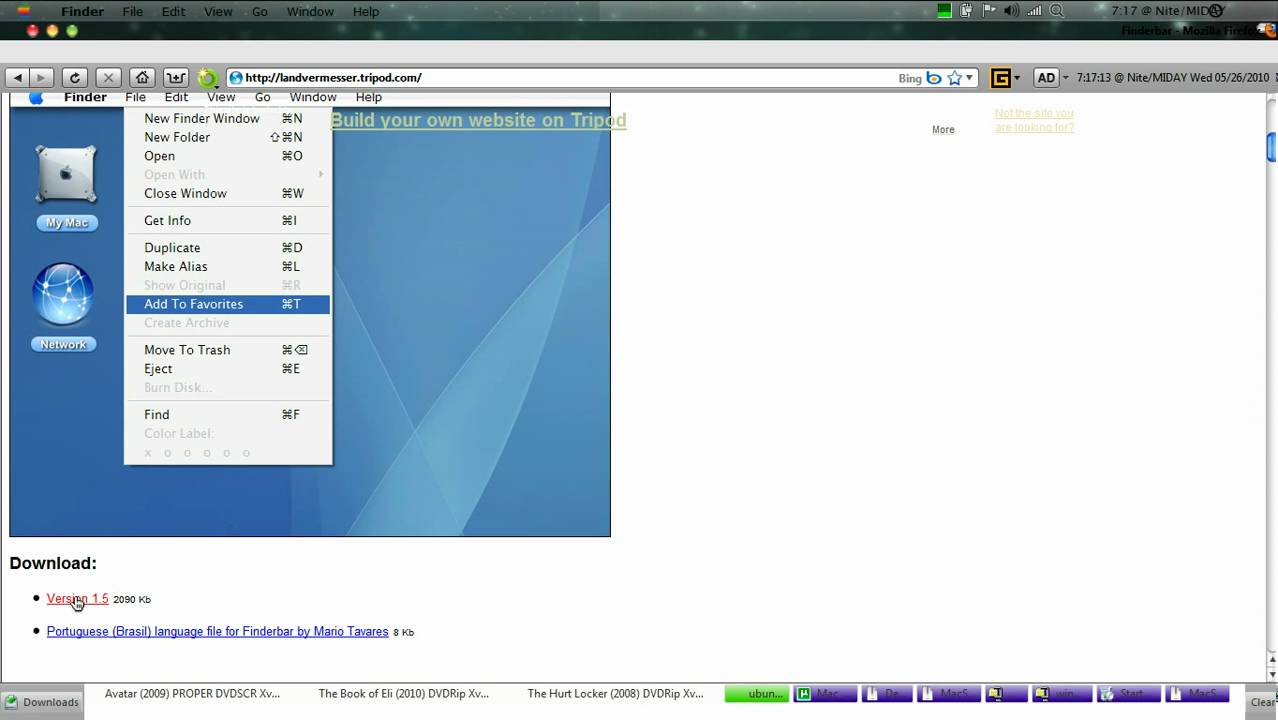The height and width of the screenshot is (720, 1278).
Task: Click the vertical scrollbar thumb on page right
Action: [x=1272, y=146]
